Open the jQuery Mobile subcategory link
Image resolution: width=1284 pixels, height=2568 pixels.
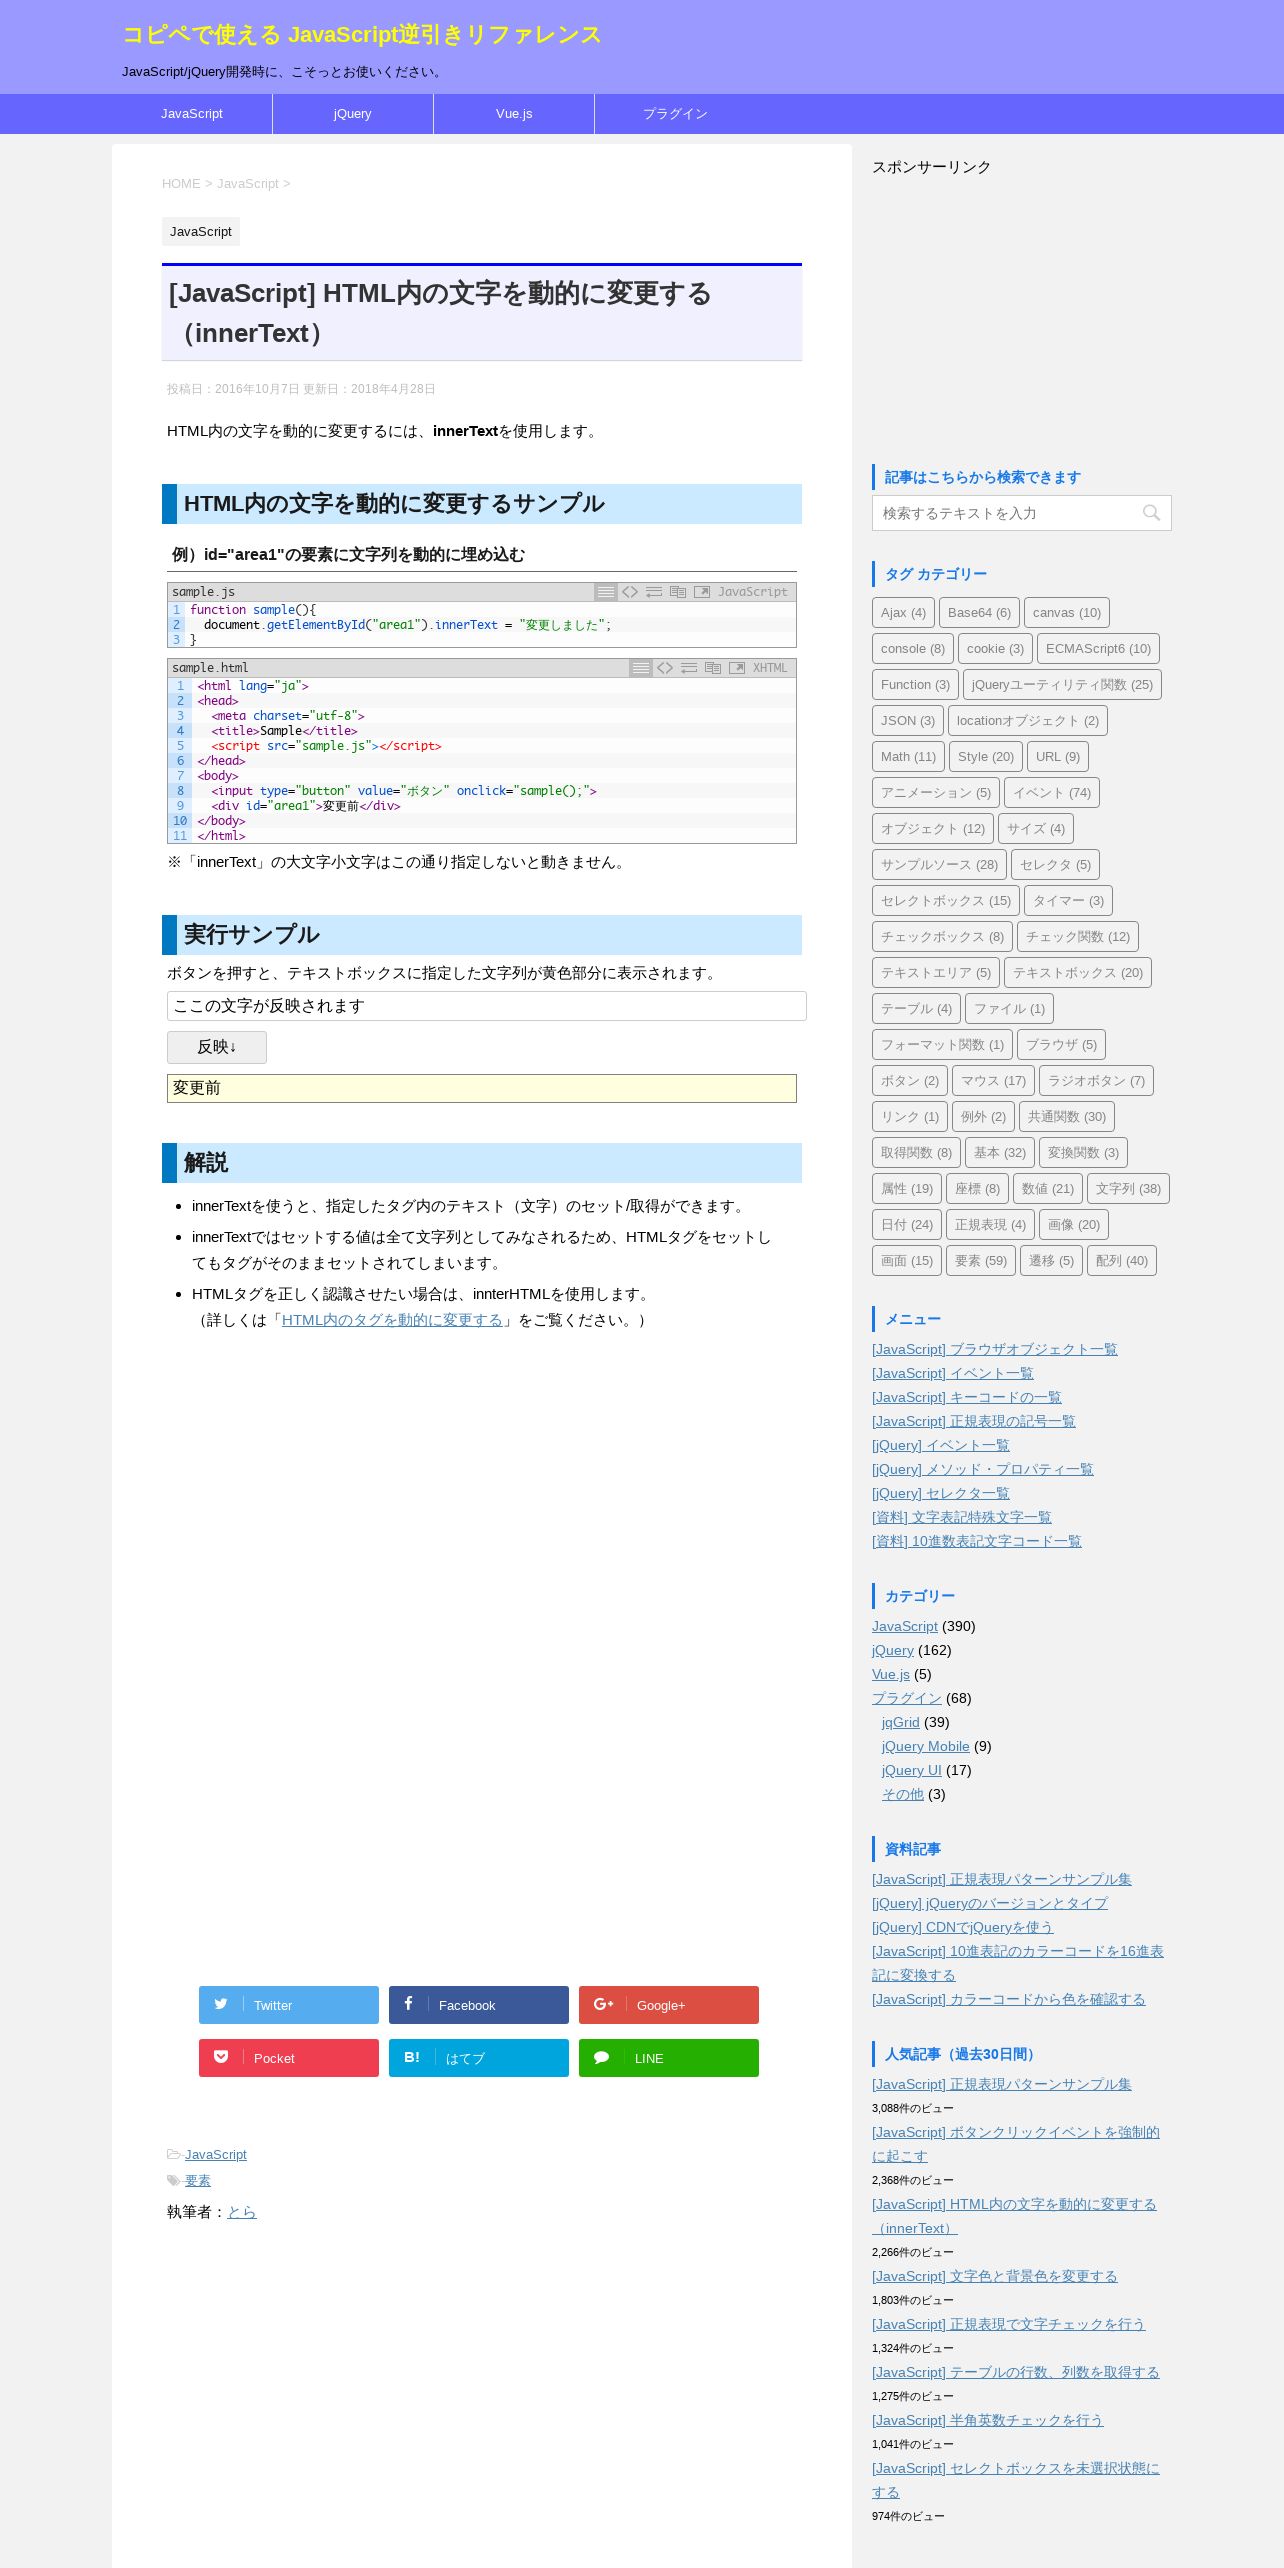[x=926, y=1747]
